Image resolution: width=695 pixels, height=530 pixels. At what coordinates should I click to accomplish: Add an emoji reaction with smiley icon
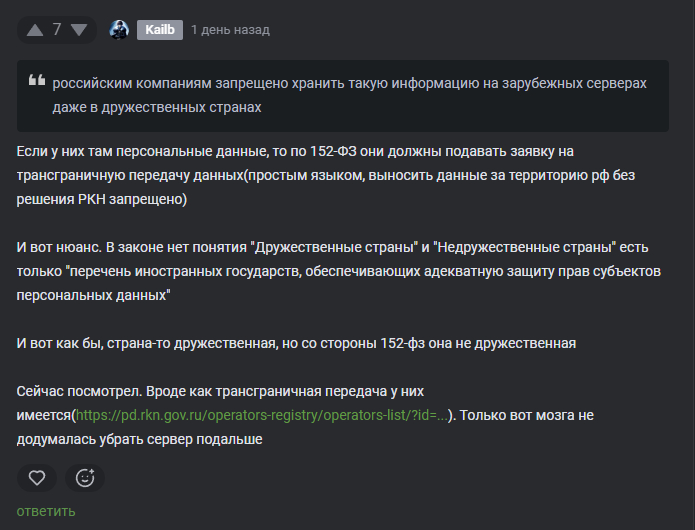(85, 478)
